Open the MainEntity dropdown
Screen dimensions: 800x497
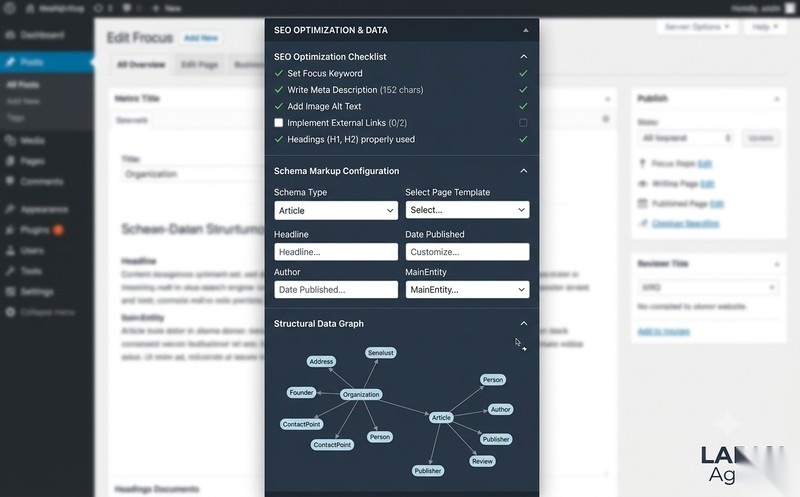(x=467, y=289)
